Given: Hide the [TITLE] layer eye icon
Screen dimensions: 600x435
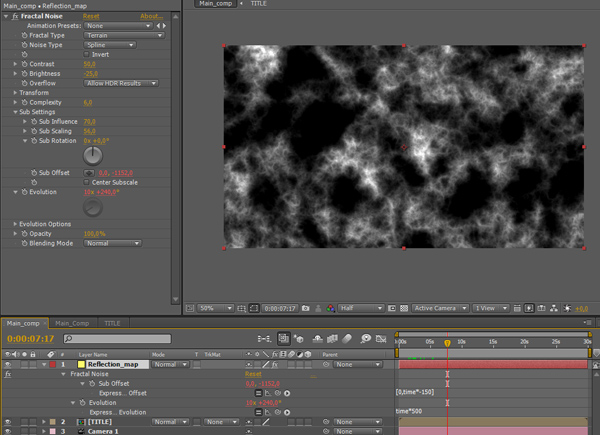Looking at the screenshot, I should click(7, 422).
